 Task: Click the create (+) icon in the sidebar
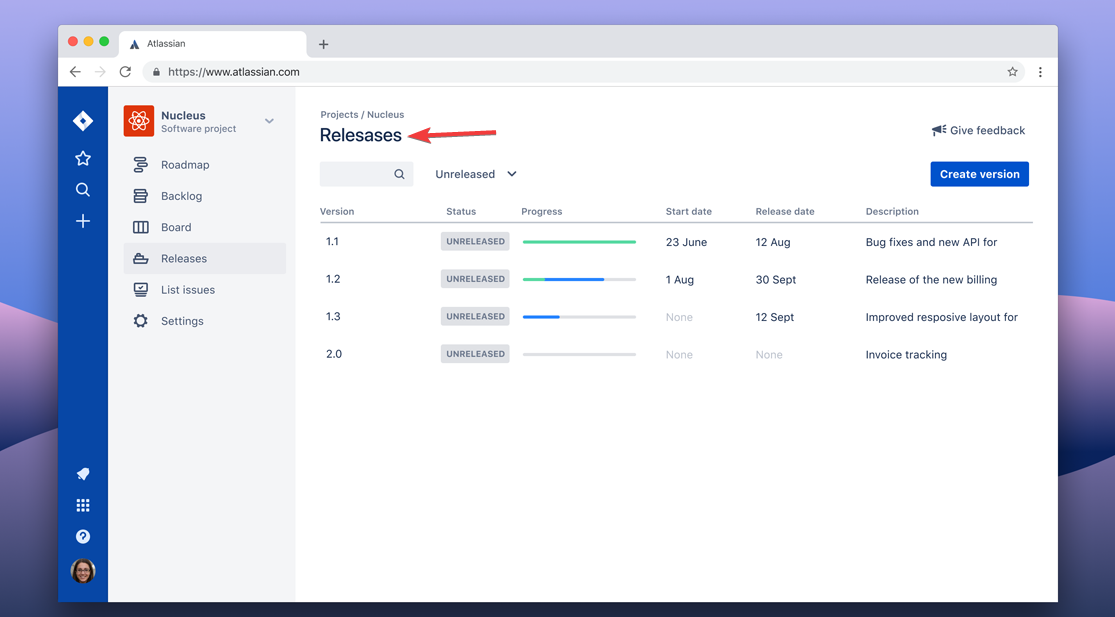[83, 221]
